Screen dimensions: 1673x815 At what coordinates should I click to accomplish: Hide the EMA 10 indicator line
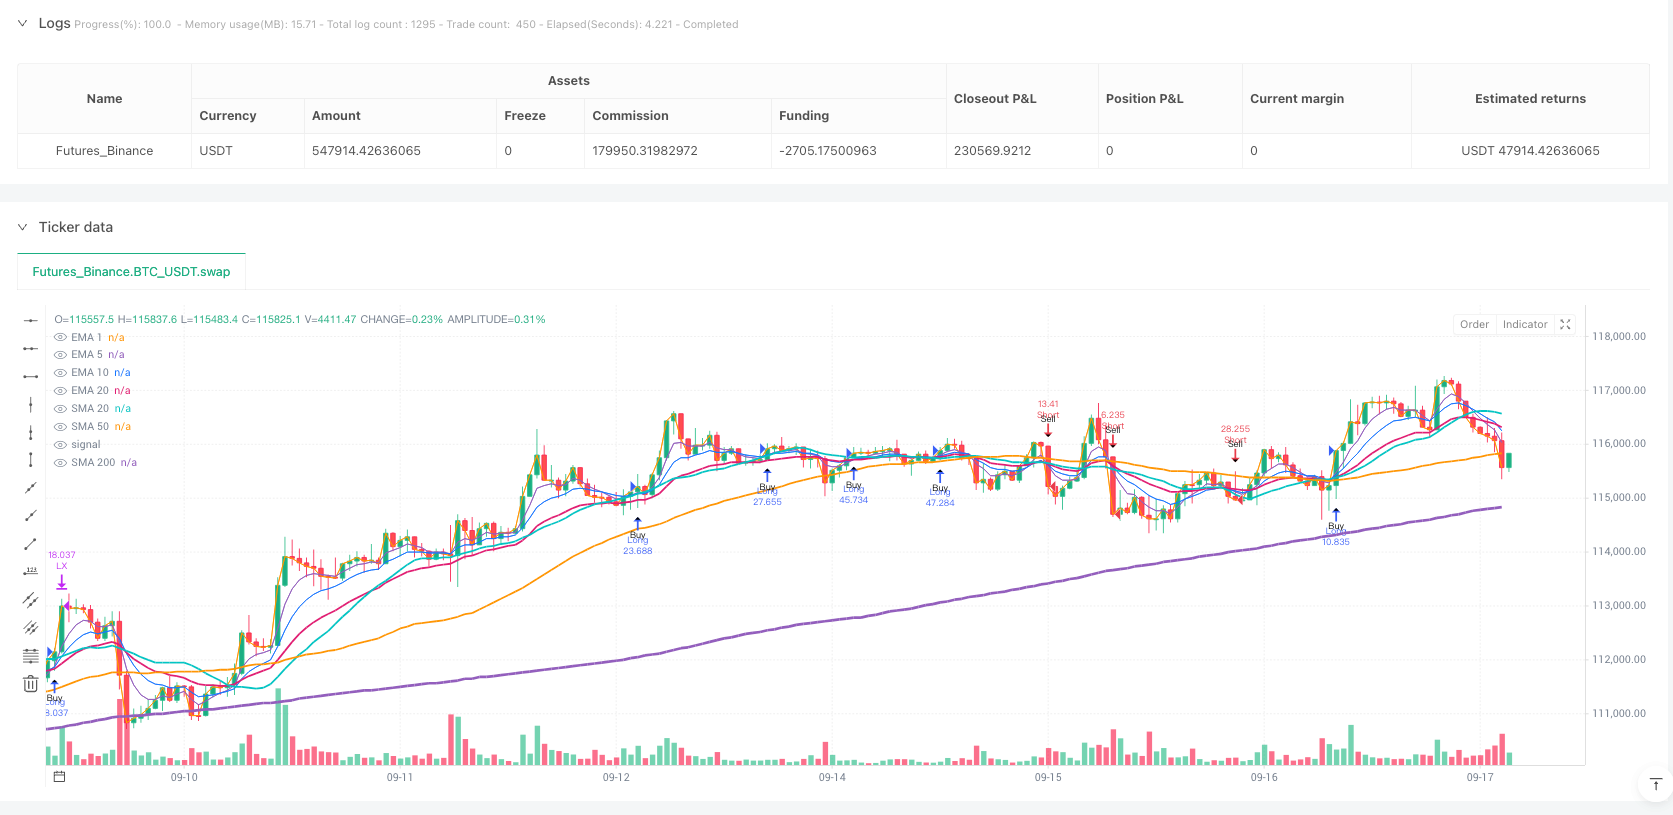tap(61, 373)
